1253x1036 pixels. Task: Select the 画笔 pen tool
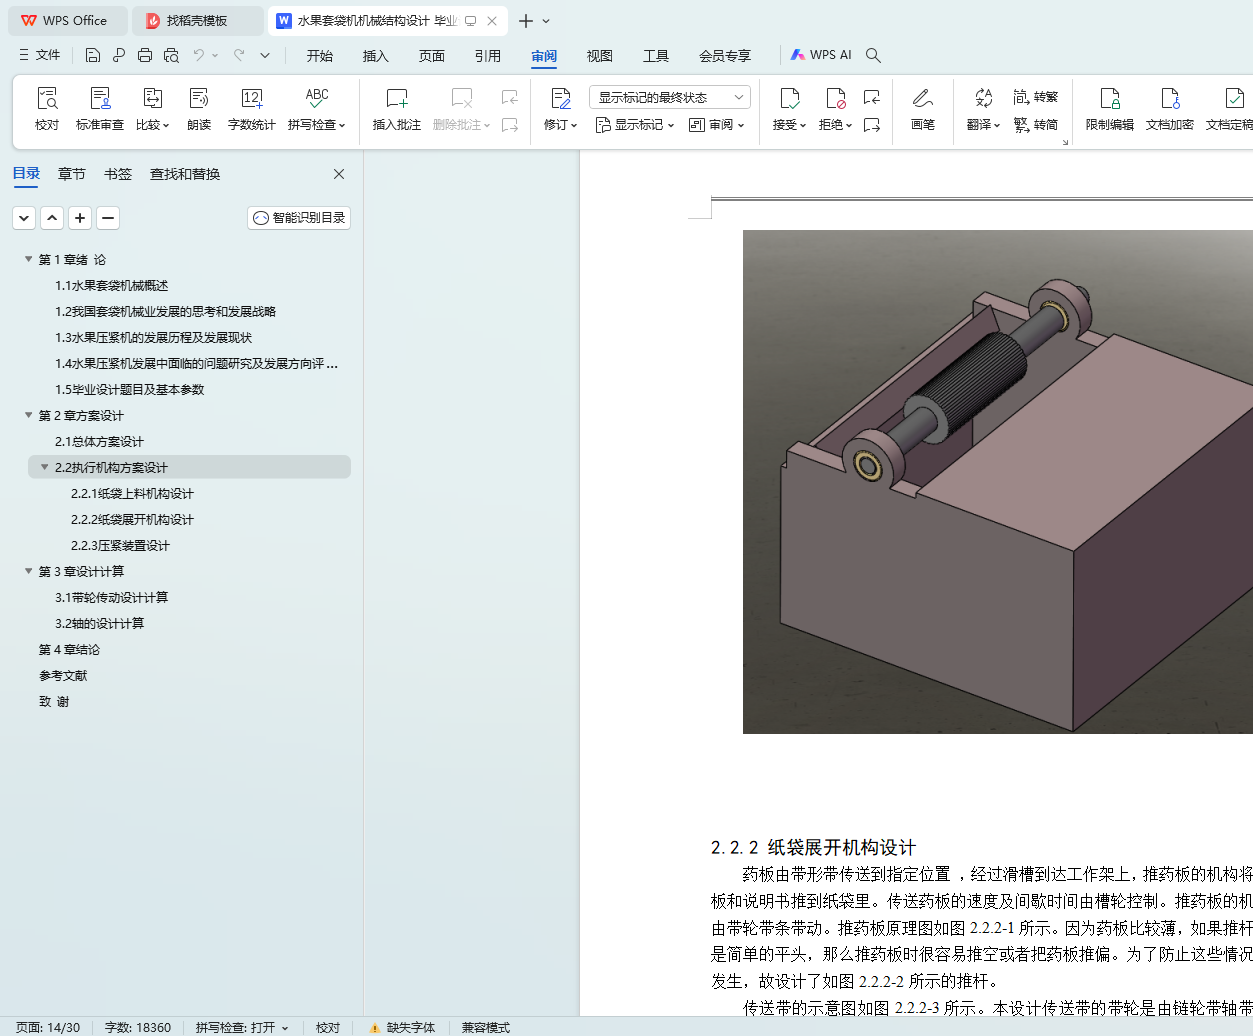click(x=923, y=109)
